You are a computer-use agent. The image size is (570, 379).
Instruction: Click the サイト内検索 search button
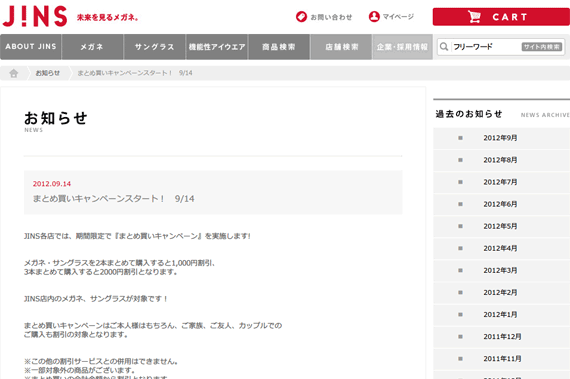click(542, 47)
